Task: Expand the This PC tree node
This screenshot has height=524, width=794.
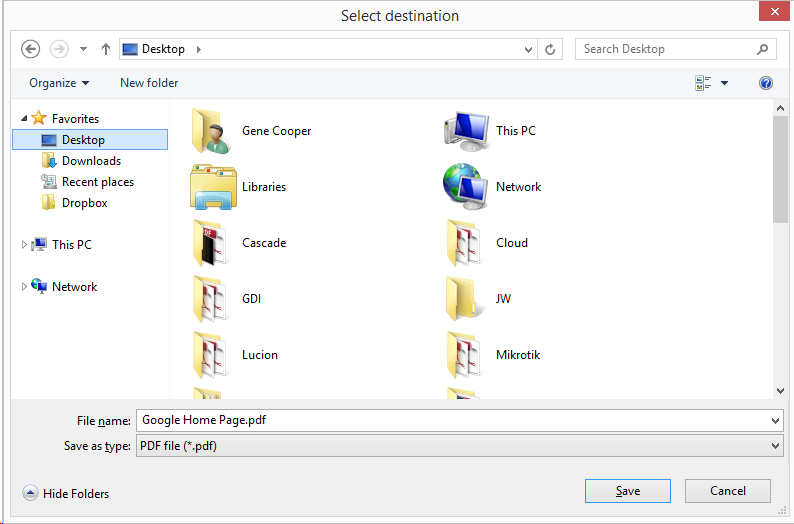Action: click(24, 245)
